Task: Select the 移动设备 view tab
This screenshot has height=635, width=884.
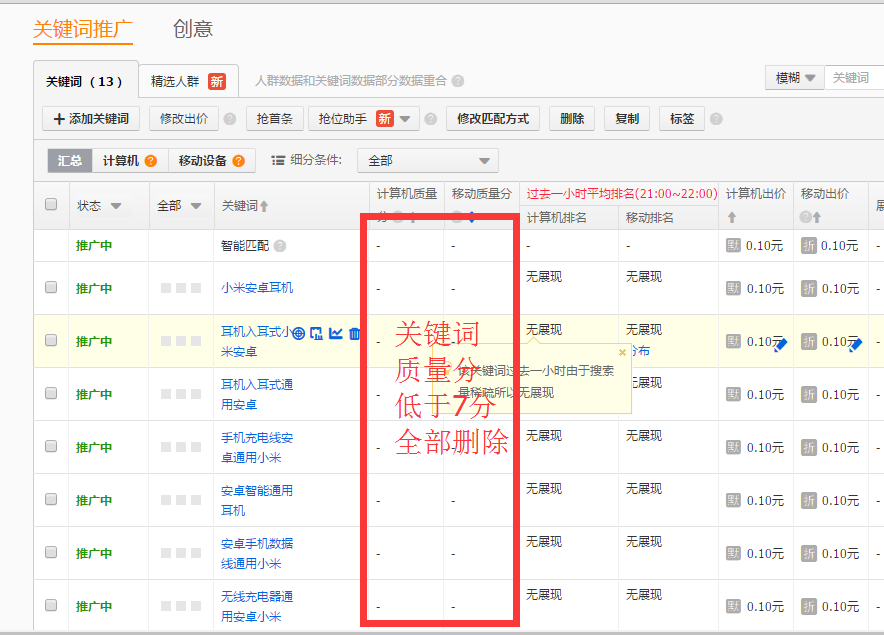Action: (211, 161)
